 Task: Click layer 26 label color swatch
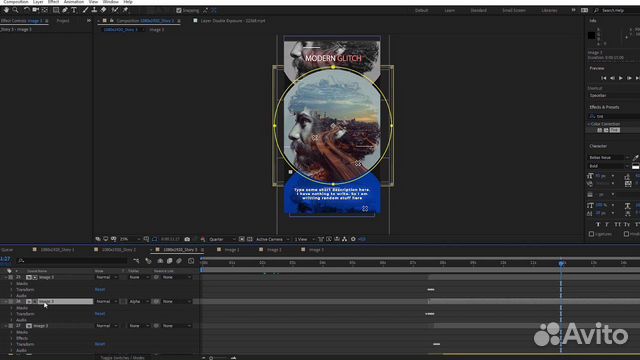pyautogui.click(x=11, y=302)
